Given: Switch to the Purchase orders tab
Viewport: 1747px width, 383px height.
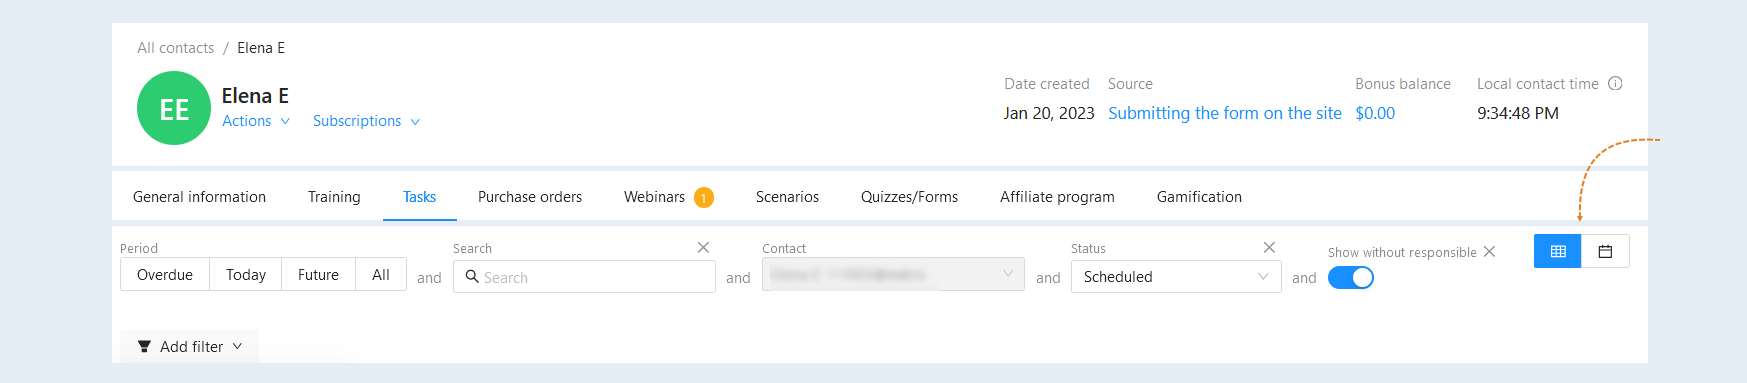Looking at the screenshot, I should [530, 197].
